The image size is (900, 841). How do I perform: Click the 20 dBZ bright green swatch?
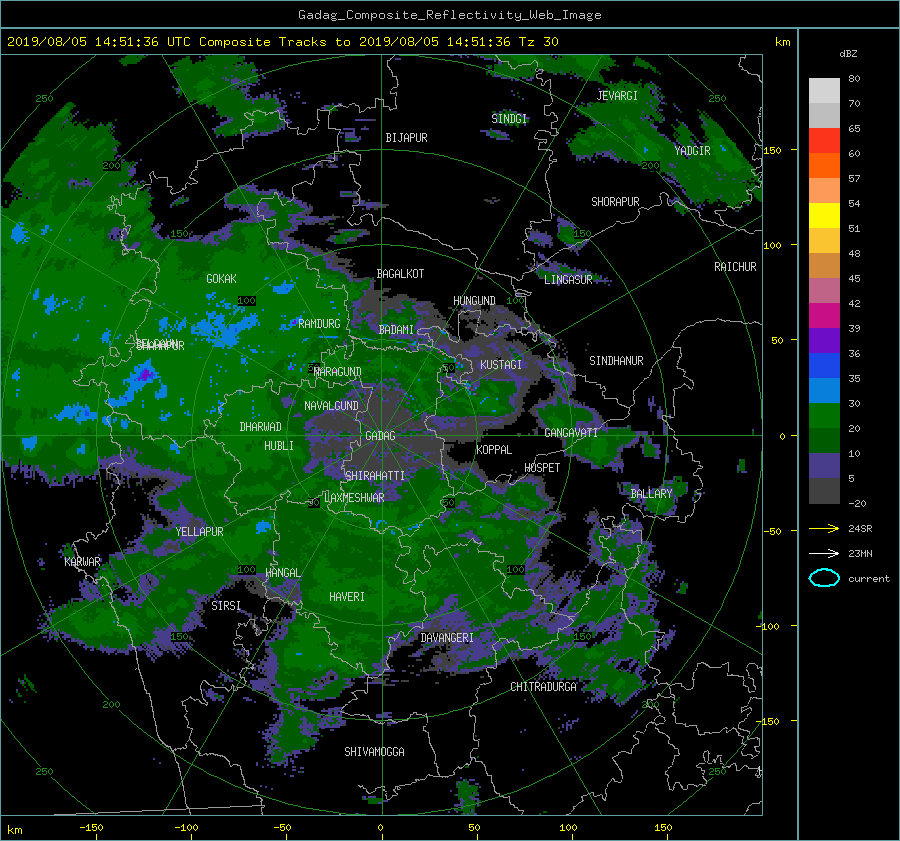(824, 416)
